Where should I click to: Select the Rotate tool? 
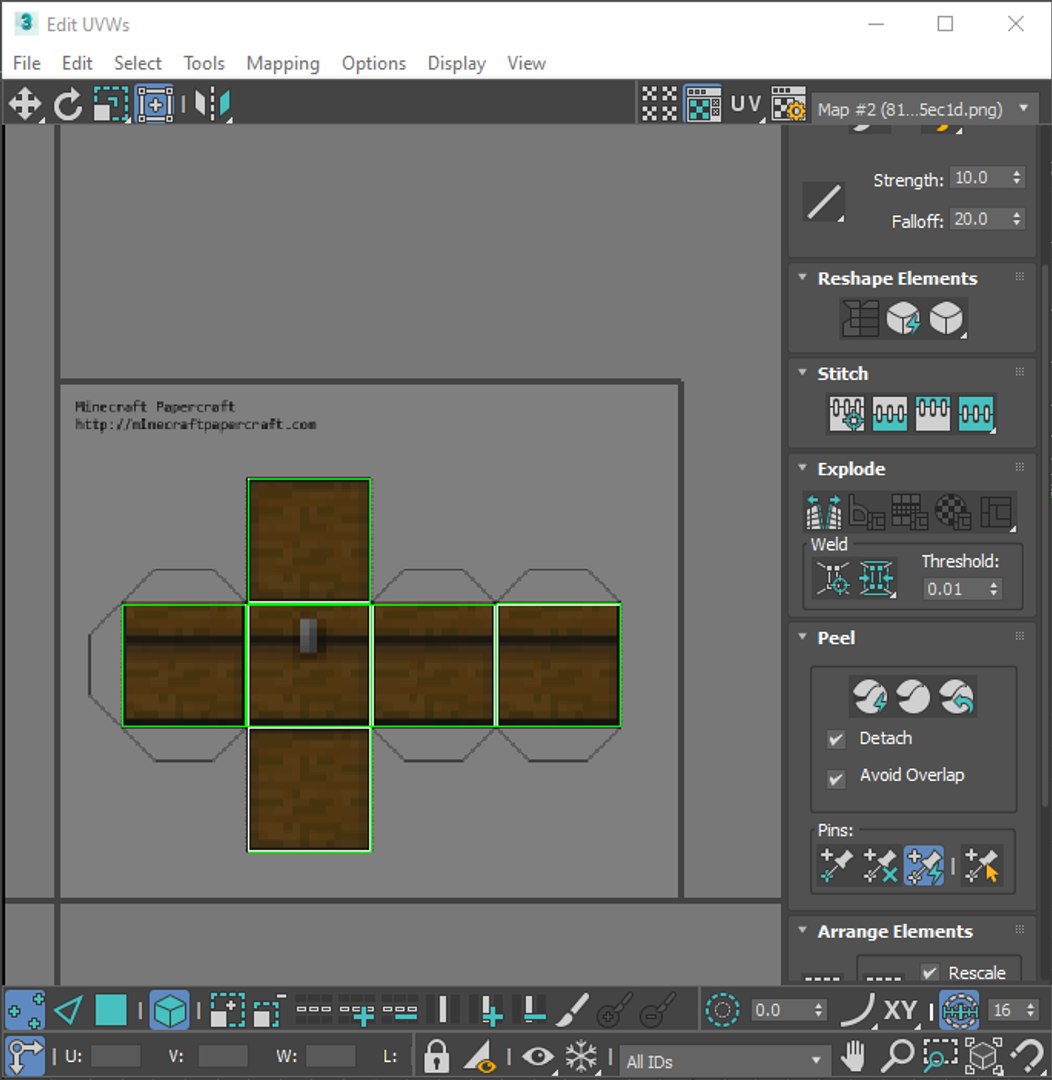point(68,105)
